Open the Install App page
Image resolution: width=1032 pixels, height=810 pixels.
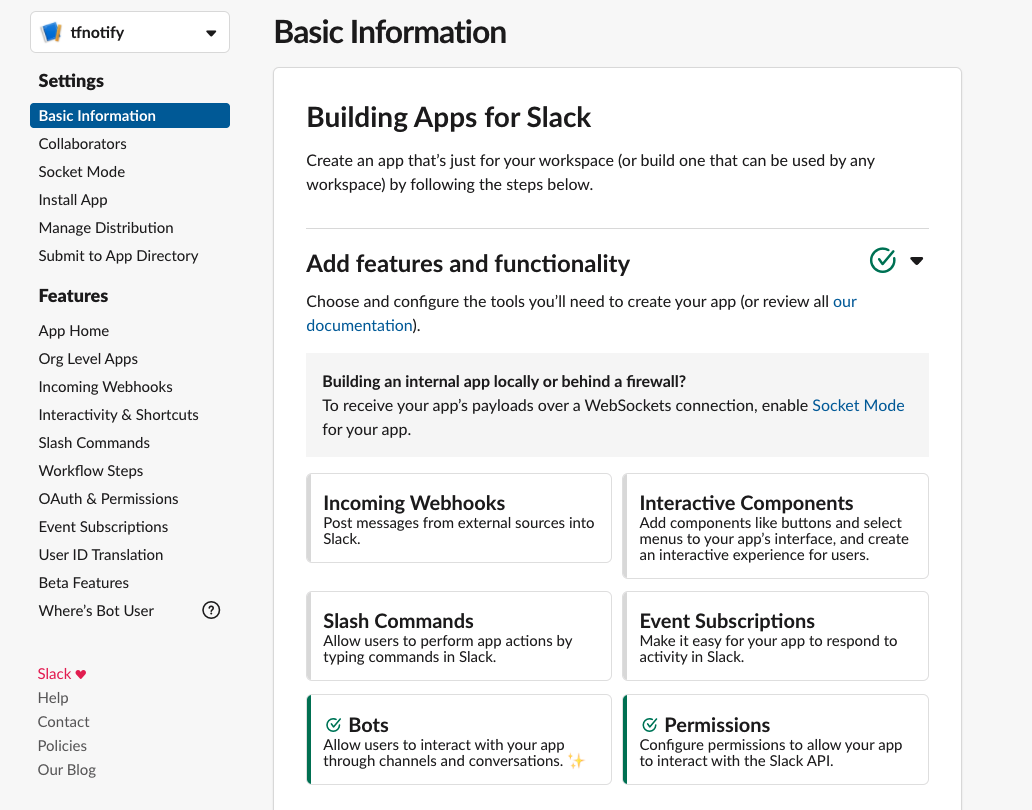(73, 200)
